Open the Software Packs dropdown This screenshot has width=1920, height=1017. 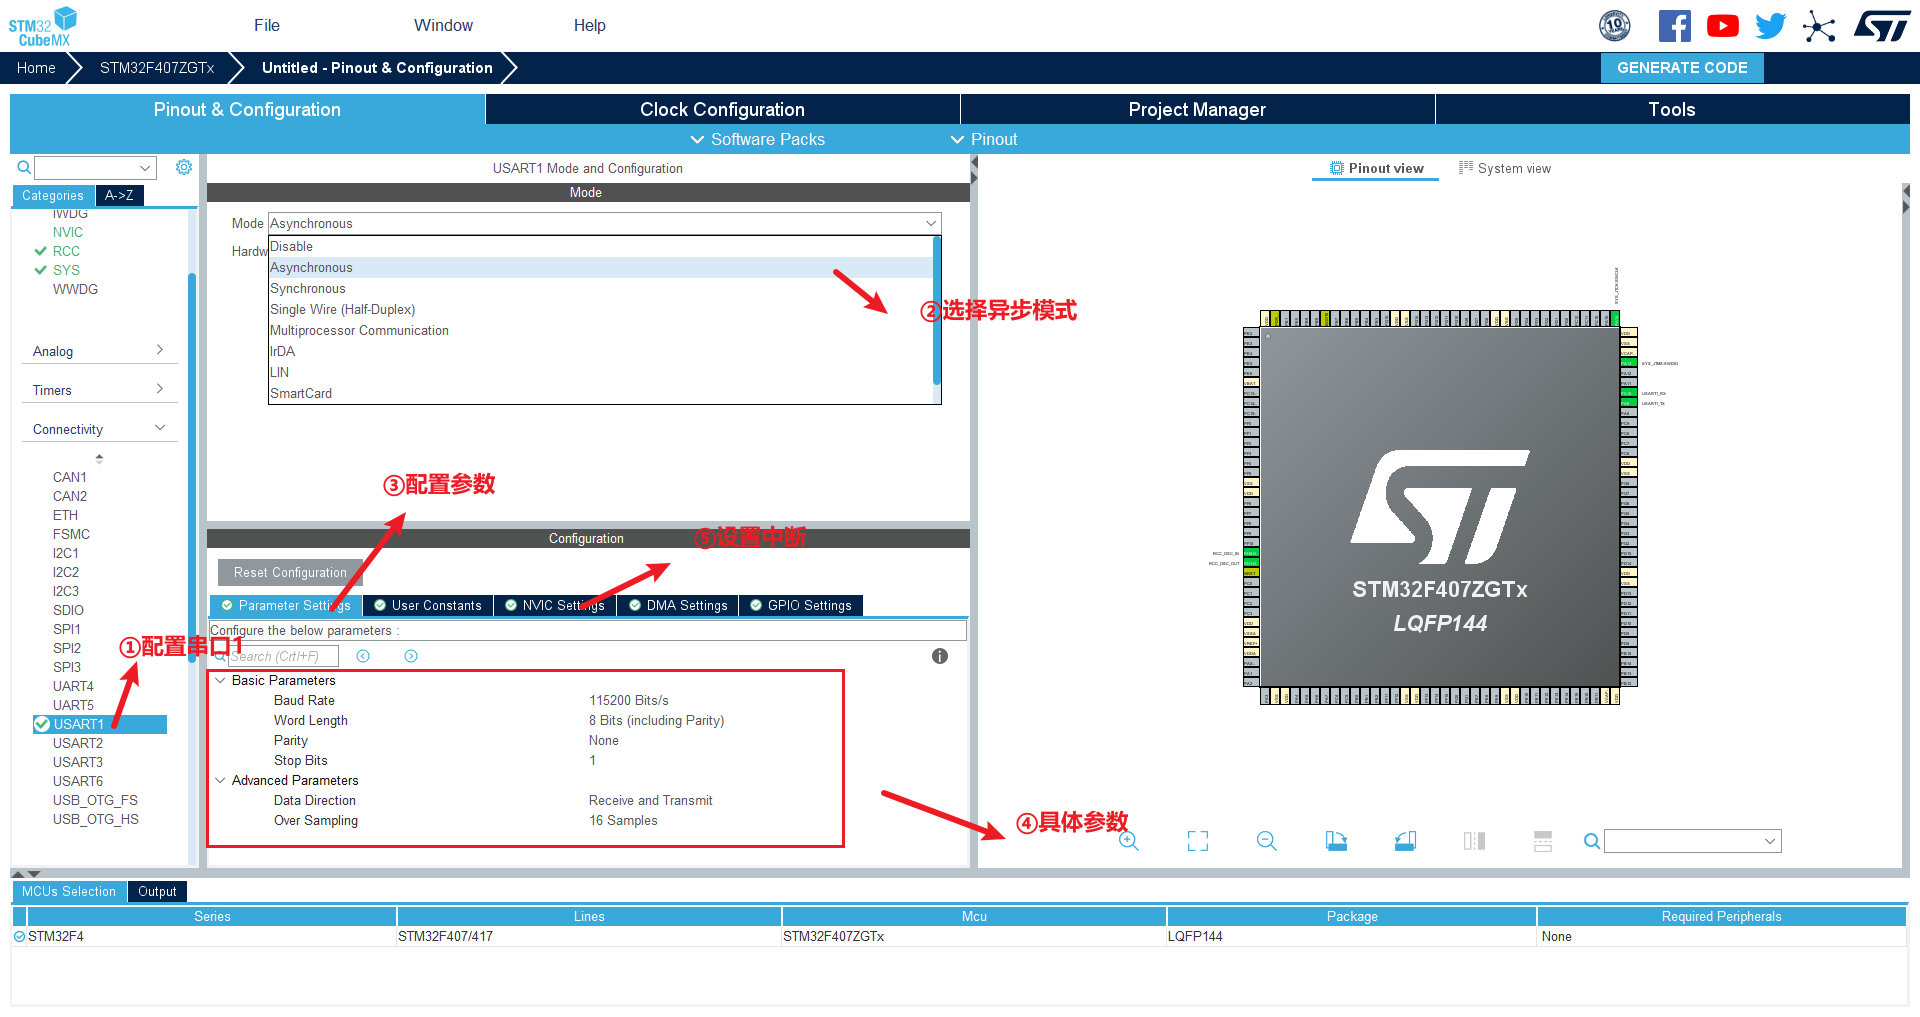click(758, 139)
